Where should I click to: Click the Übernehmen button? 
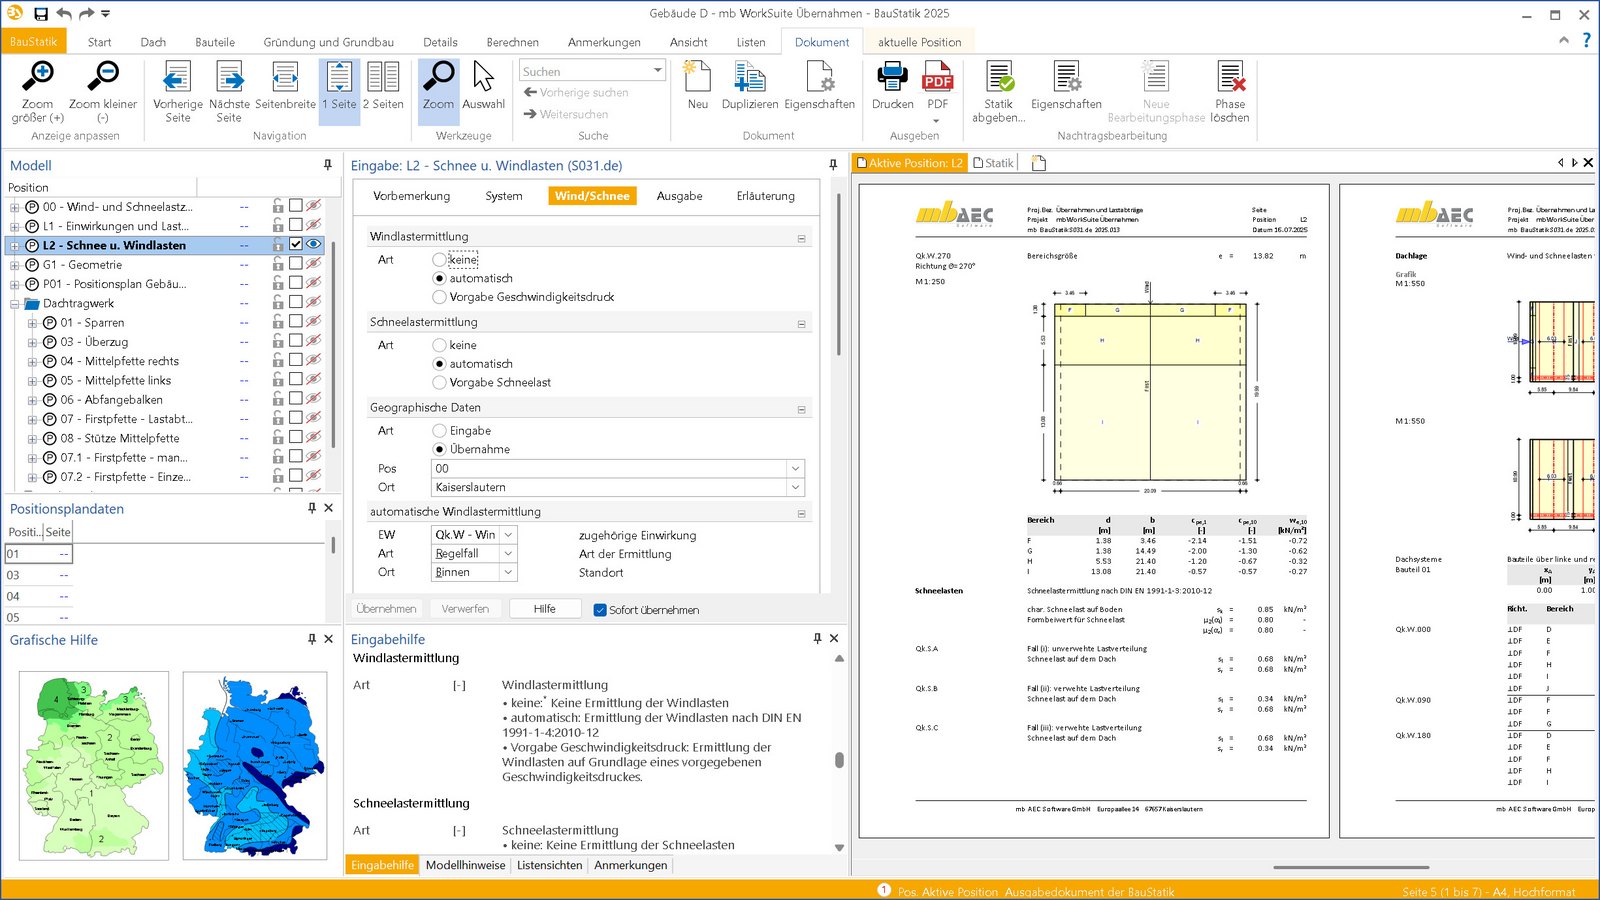[386, 609]
